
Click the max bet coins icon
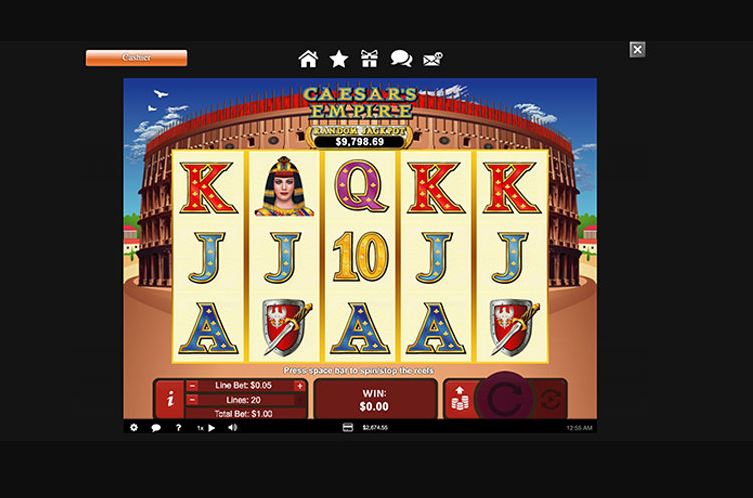[460, 399]
